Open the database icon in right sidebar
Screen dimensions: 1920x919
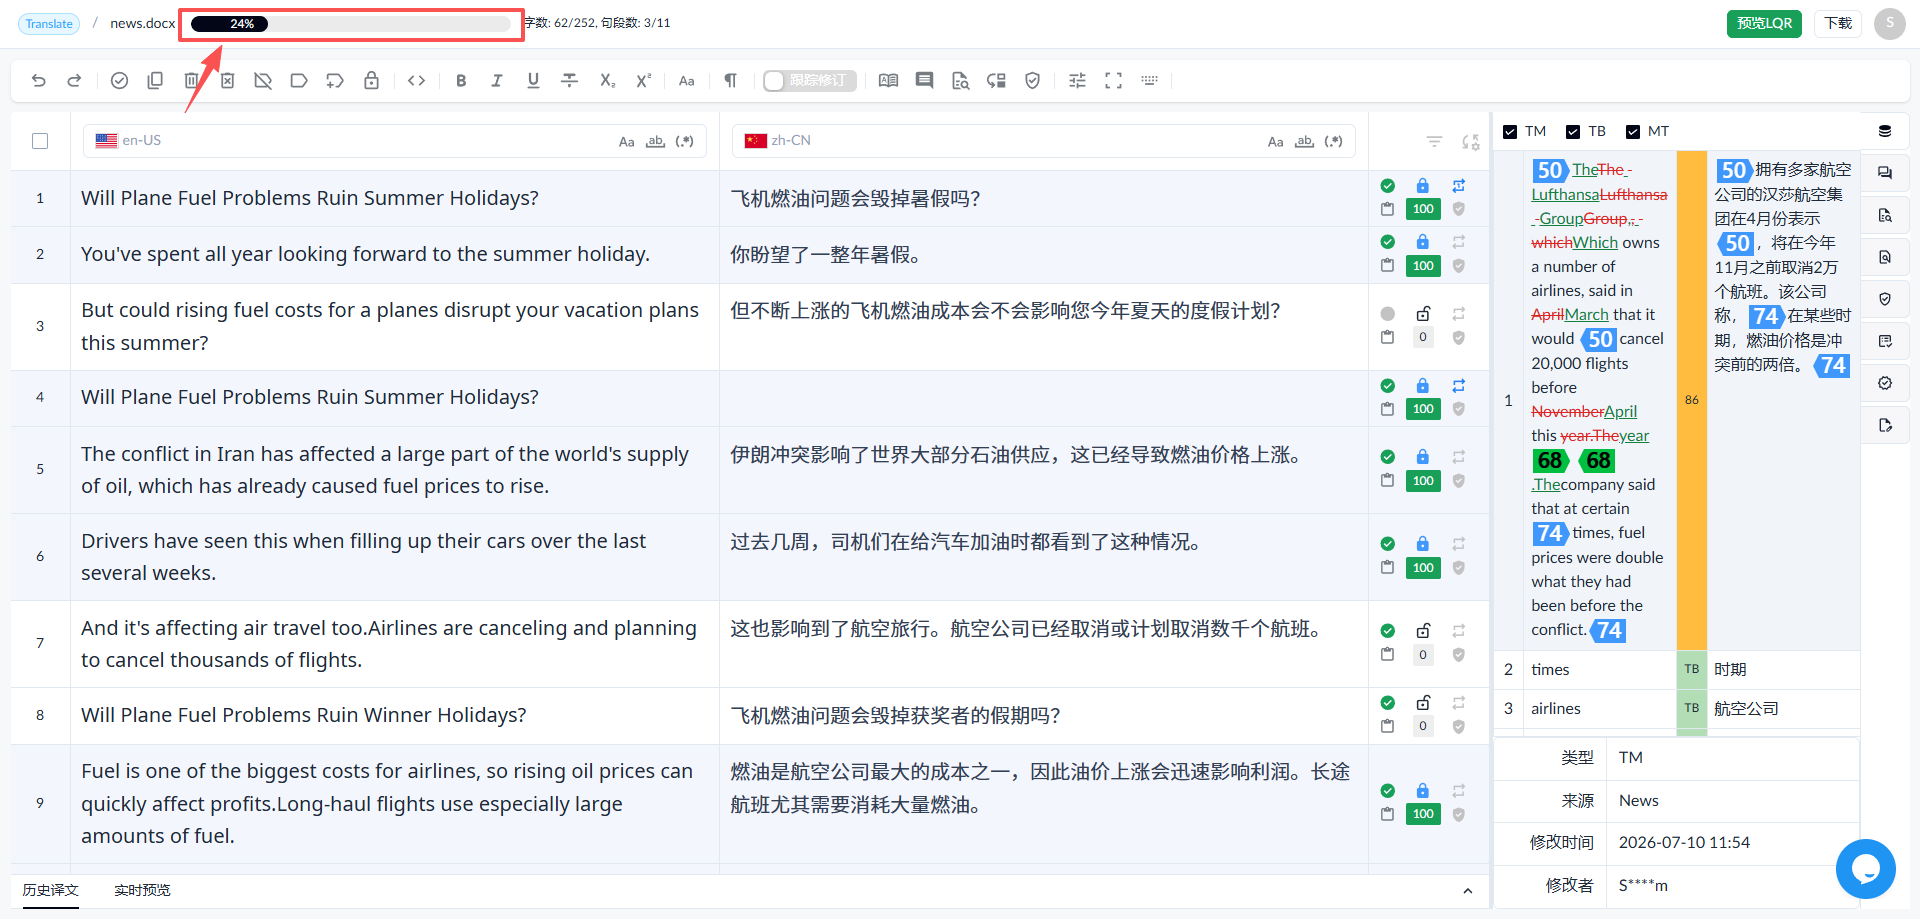pyautogui.click(x=1885, y=131)
